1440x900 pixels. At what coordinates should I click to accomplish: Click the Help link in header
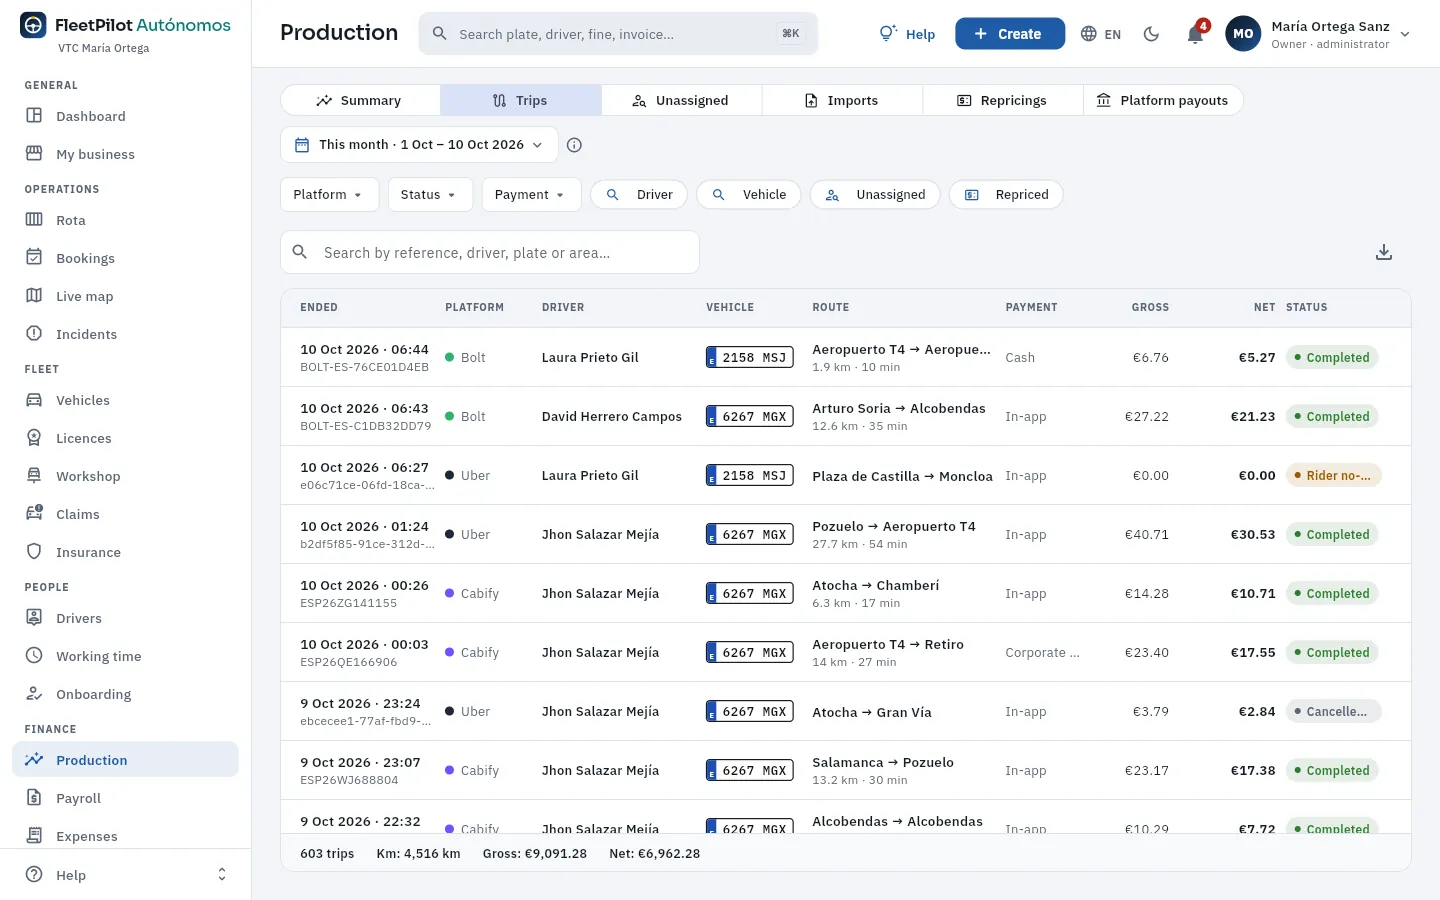[x=907, y=34]
